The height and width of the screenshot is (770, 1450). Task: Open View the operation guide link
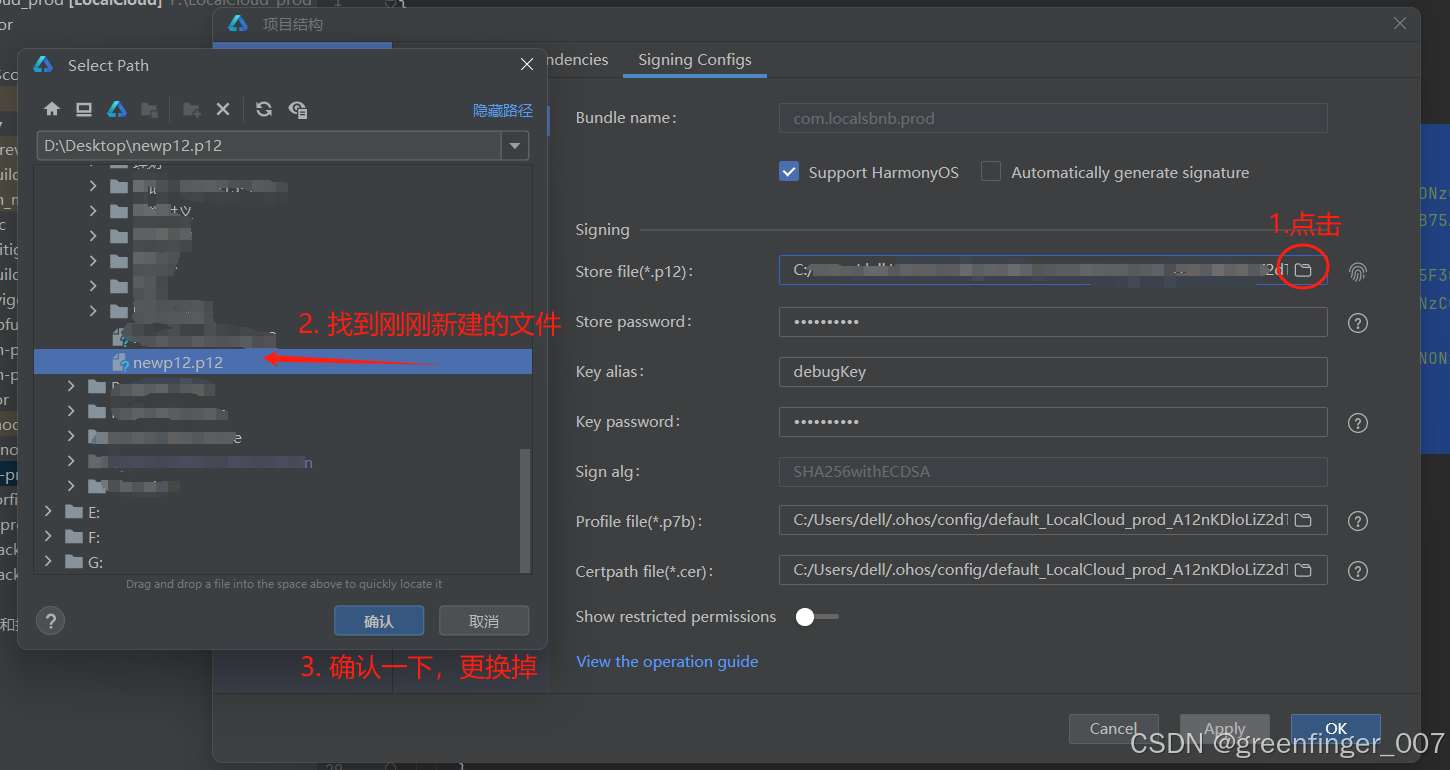click(x=667, y=662)
